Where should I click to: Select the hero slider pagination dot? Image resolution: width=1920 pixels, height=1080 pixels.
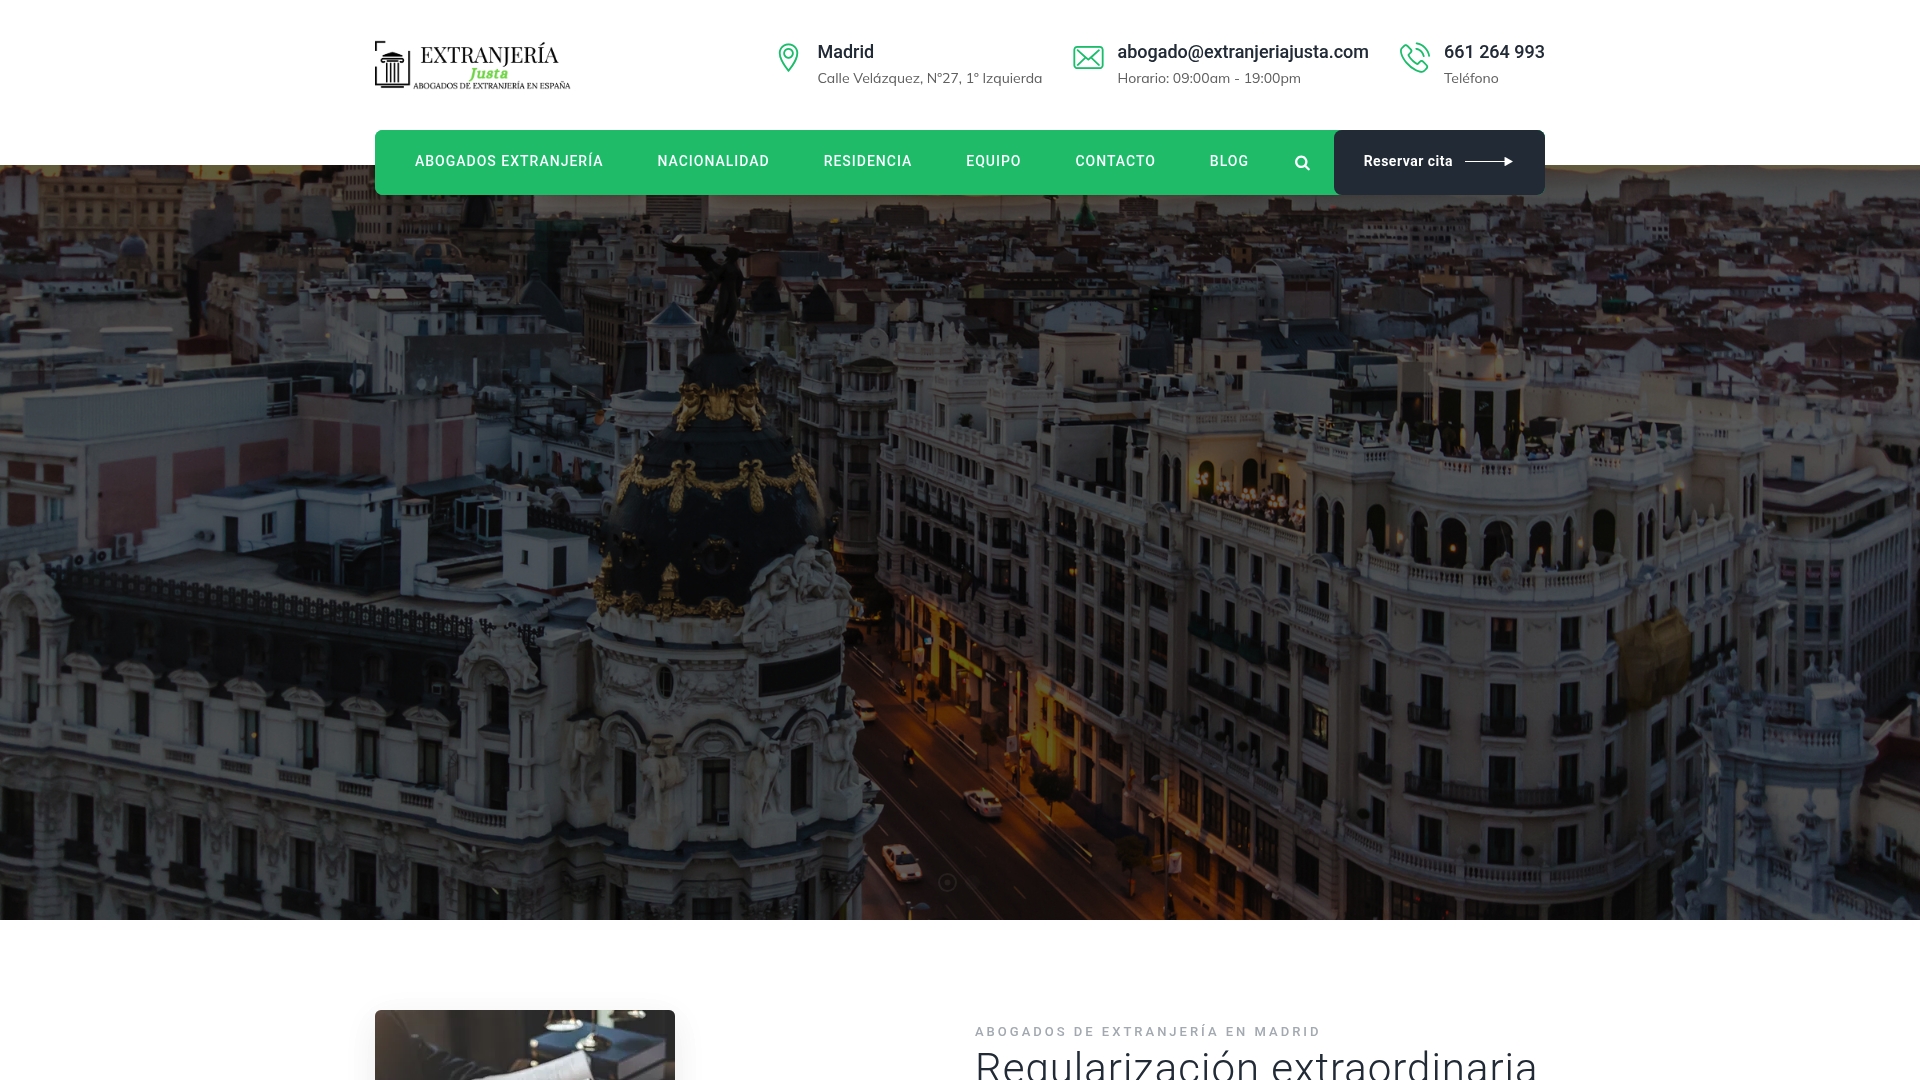click(x=947, y=882)
